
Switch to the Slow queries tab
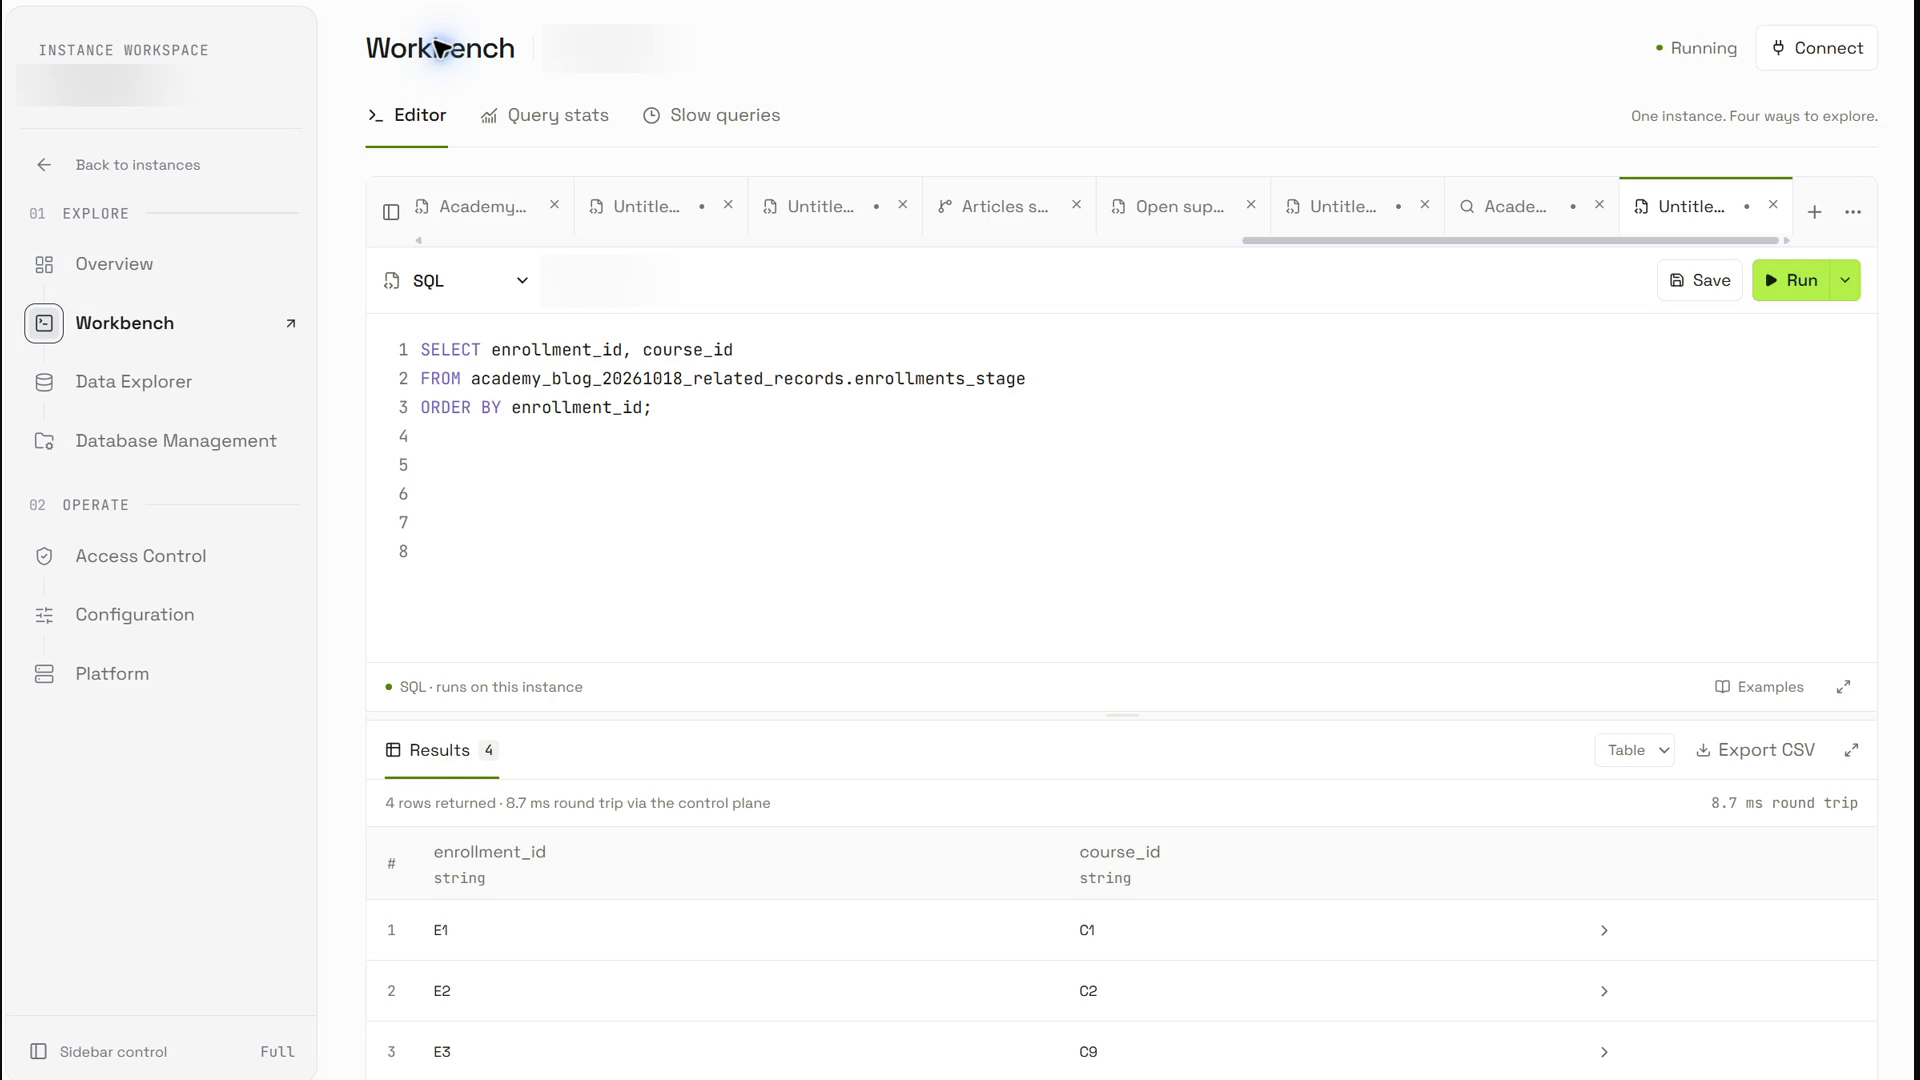pyautogui.click(x=711, y=116)
